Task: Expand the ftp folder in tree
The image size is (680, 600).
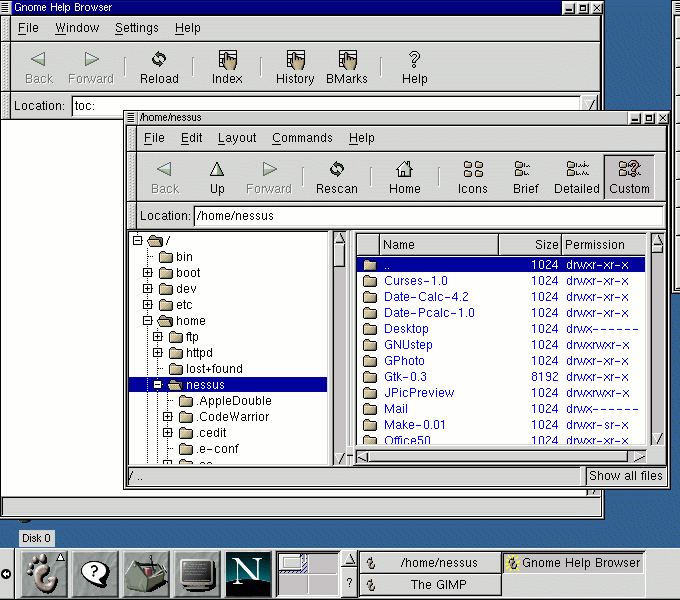Action: point(158,337)
